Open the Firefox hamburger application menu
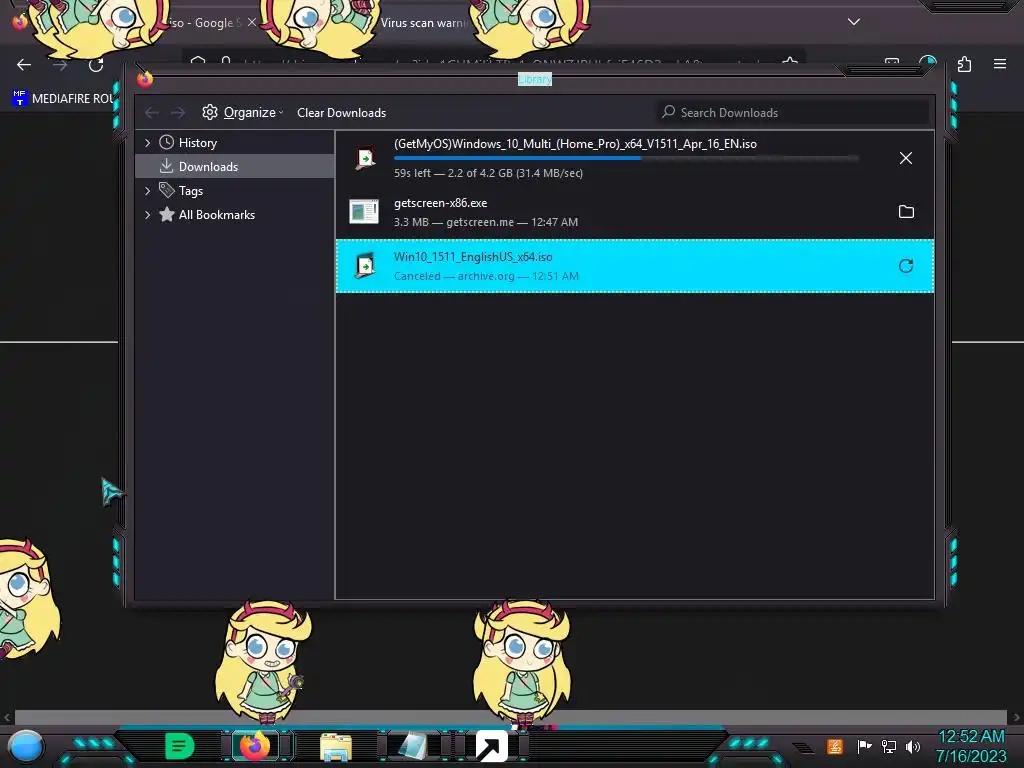 (x=1000, y=64)
